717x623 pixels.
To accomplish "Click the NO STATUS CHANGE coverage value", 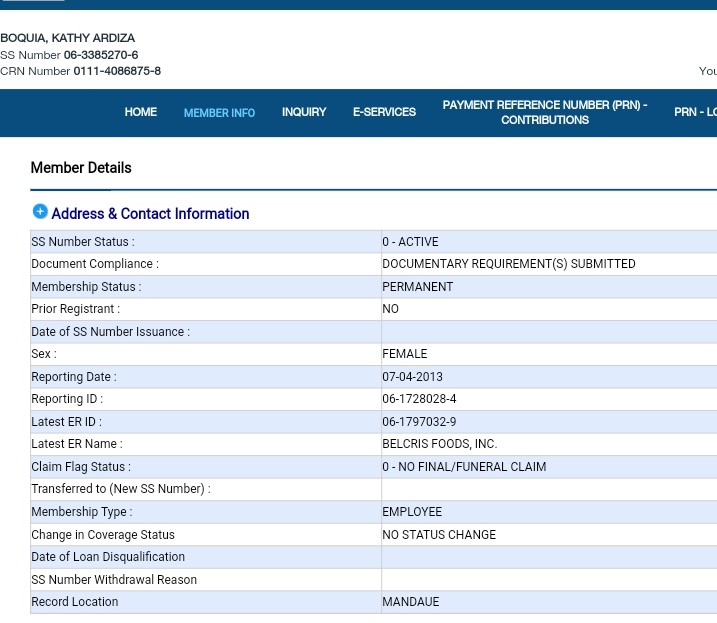I will 439,535.
